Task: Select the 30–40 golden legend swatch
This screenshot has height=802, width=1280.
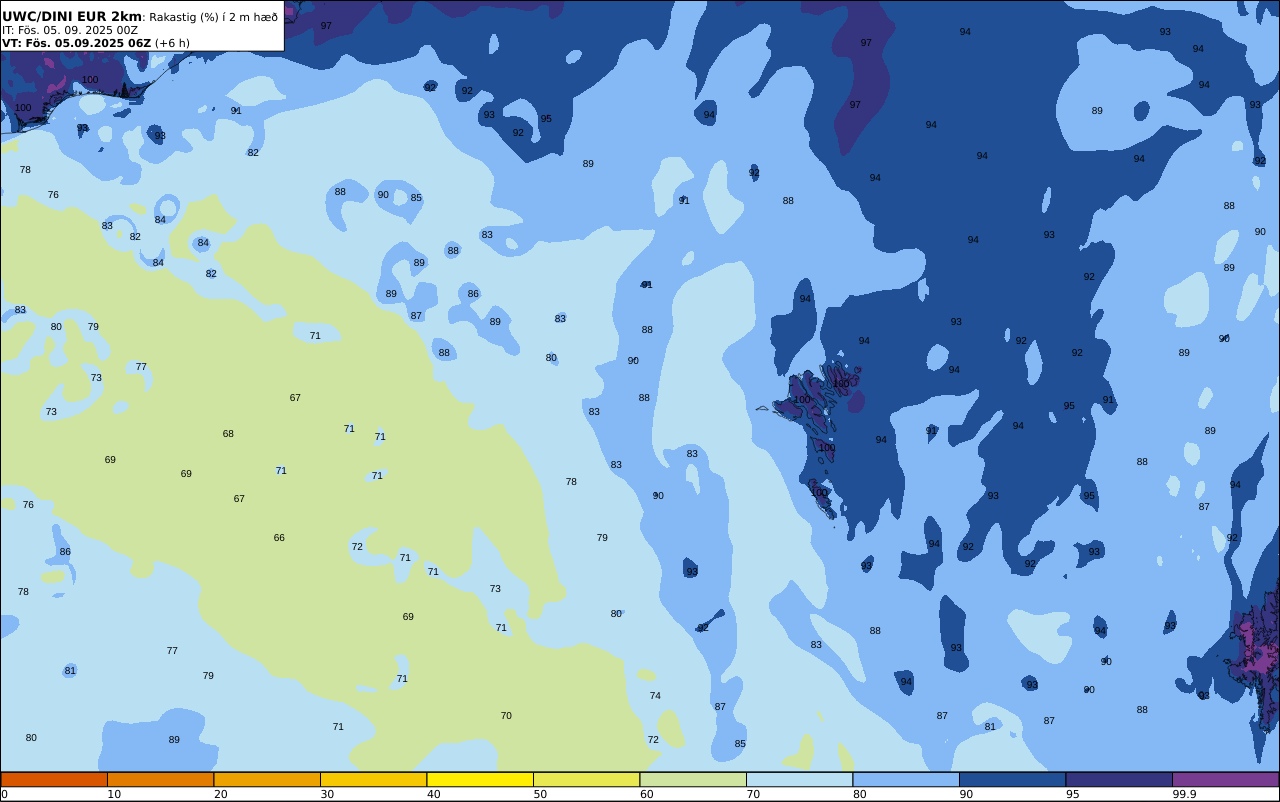Action: pos(373,779)
